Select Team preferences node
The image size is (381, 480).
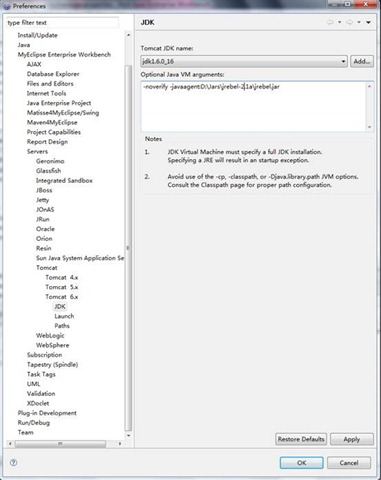(25, 432)
